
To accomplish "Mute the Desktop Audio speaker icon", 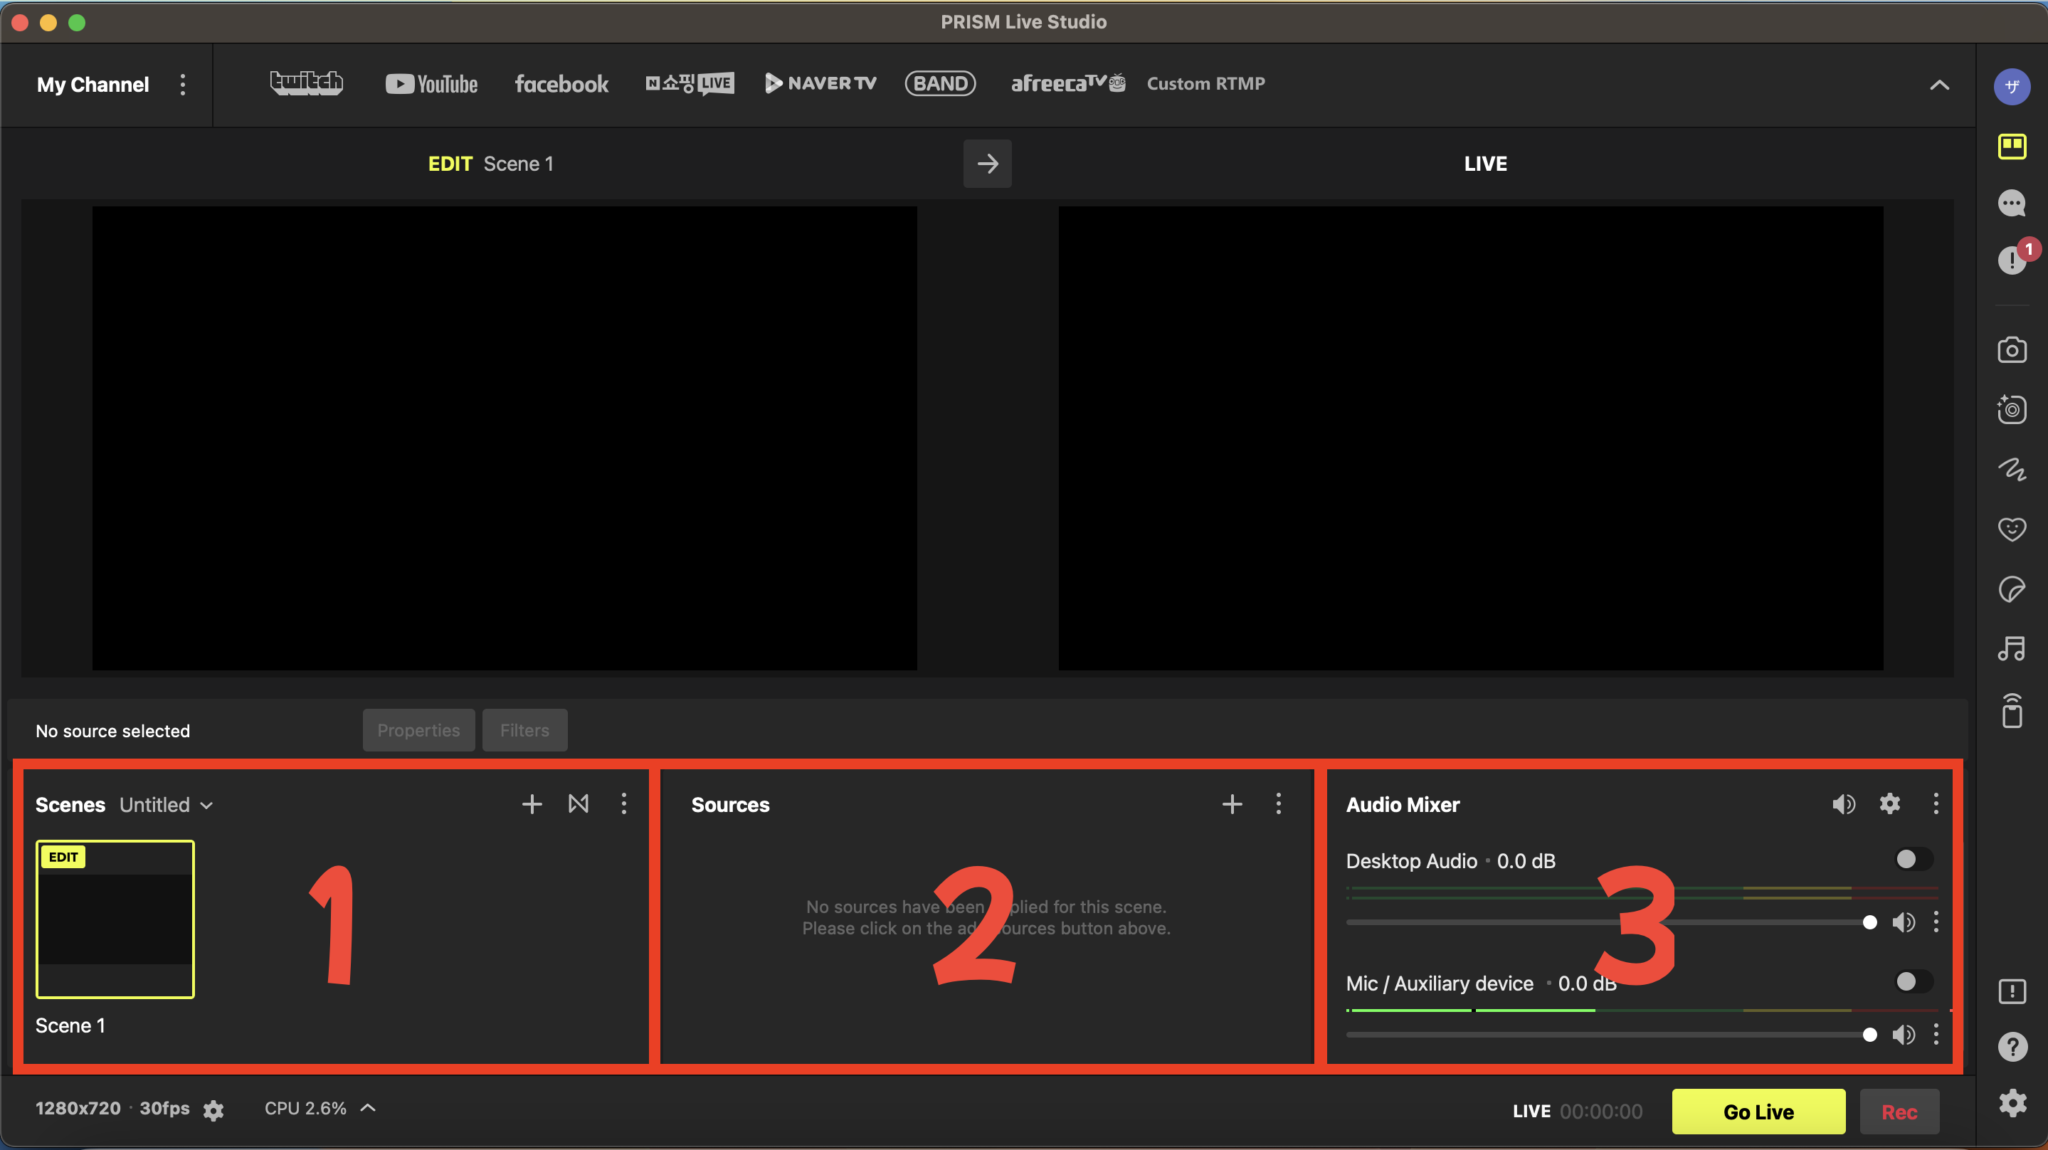I will [x=1903, y=922].
